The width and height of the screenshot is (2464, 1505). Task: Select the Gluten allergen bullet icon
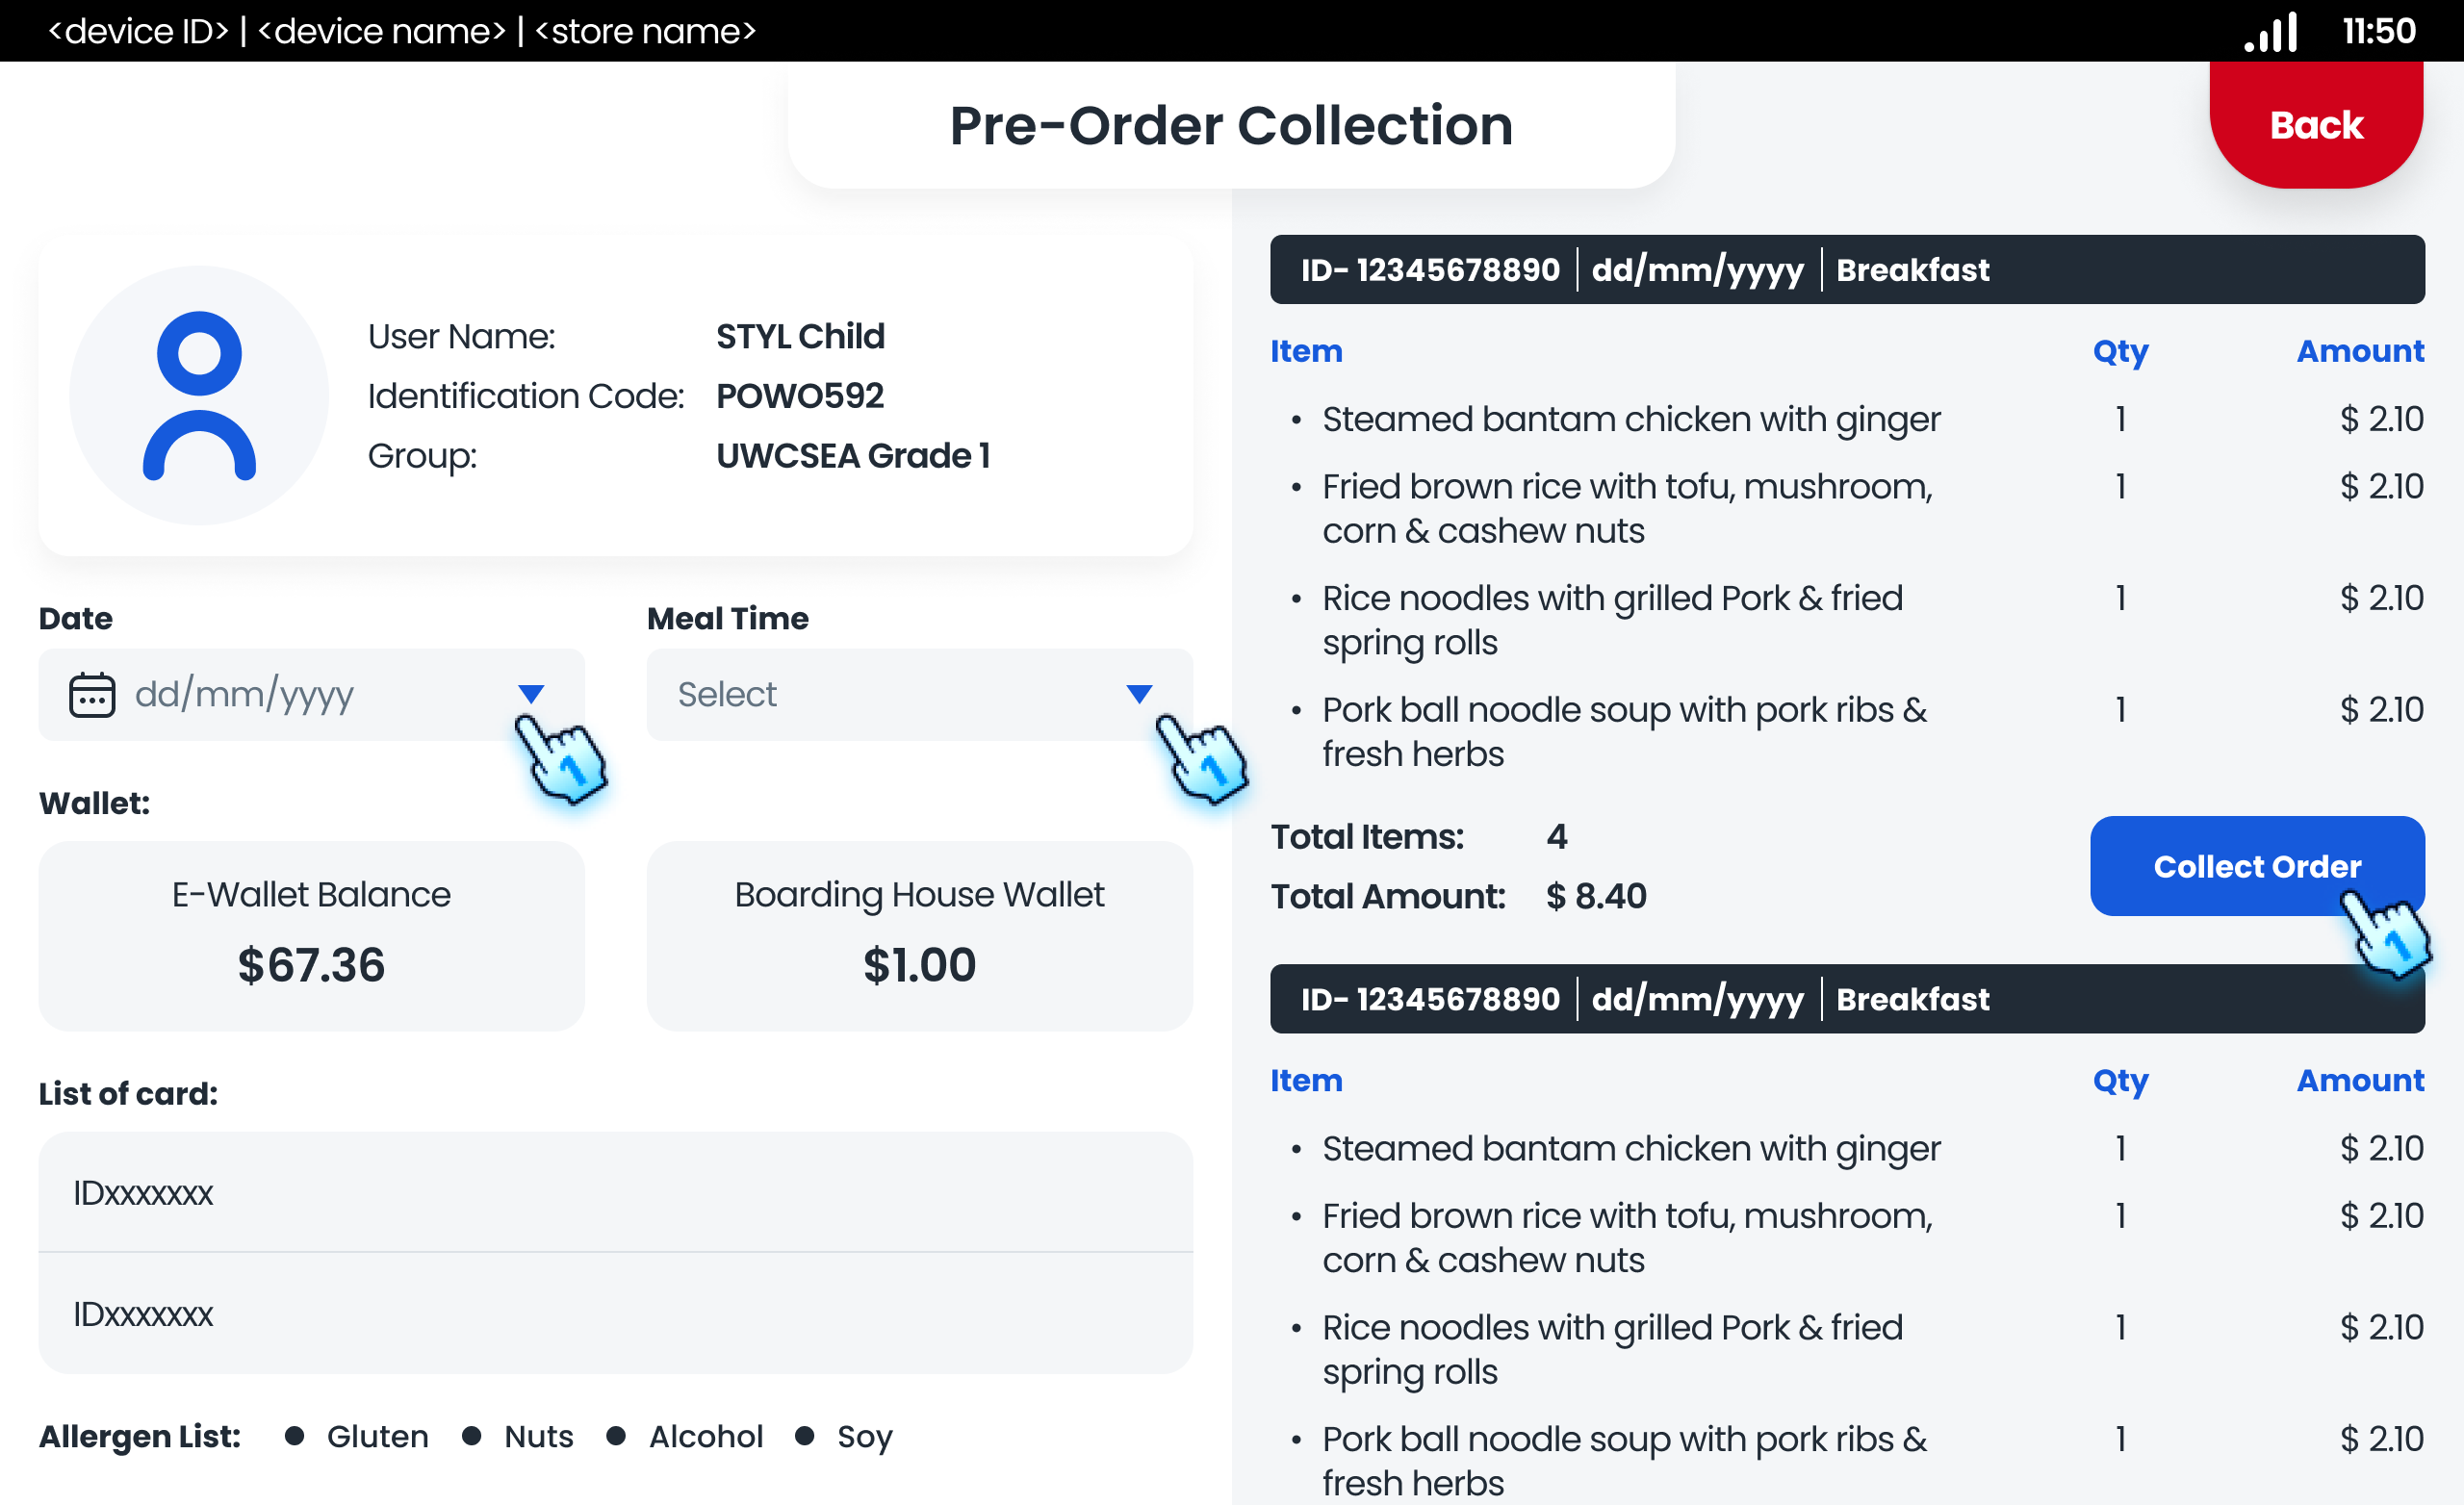point(293,1436)
